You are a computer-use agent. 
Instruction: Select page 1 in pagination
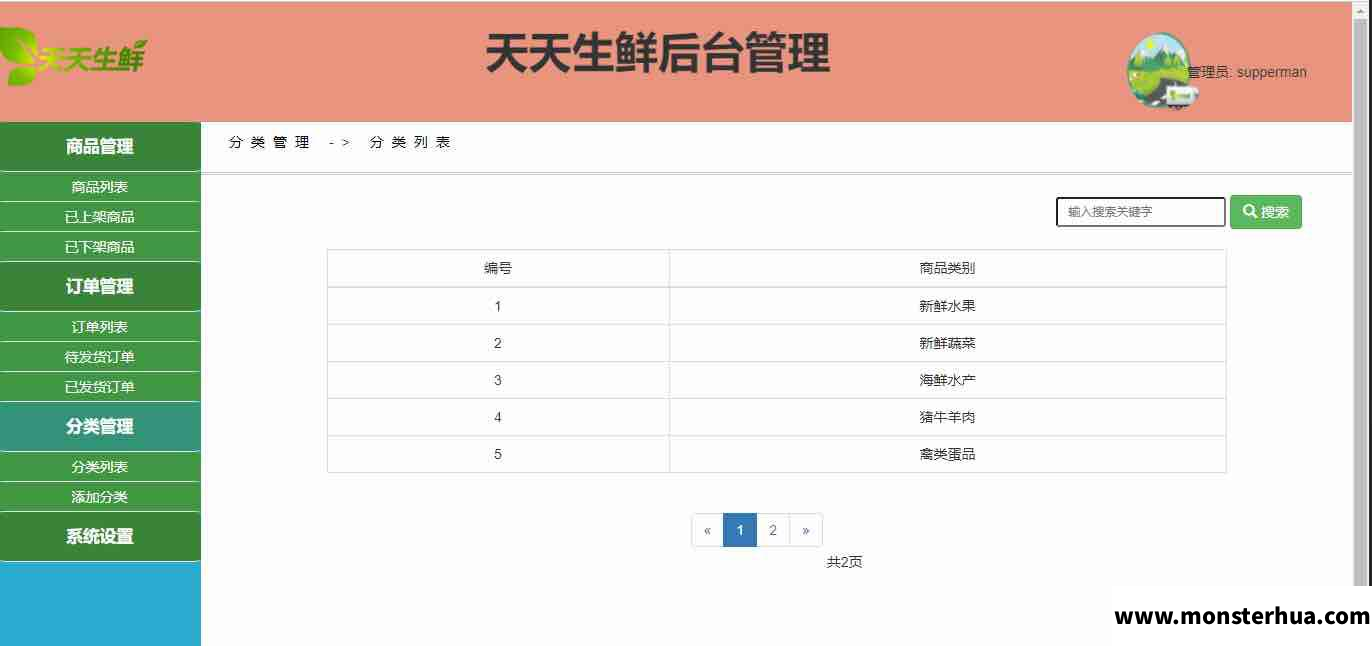pyautogui.click(x=740, y=530)
